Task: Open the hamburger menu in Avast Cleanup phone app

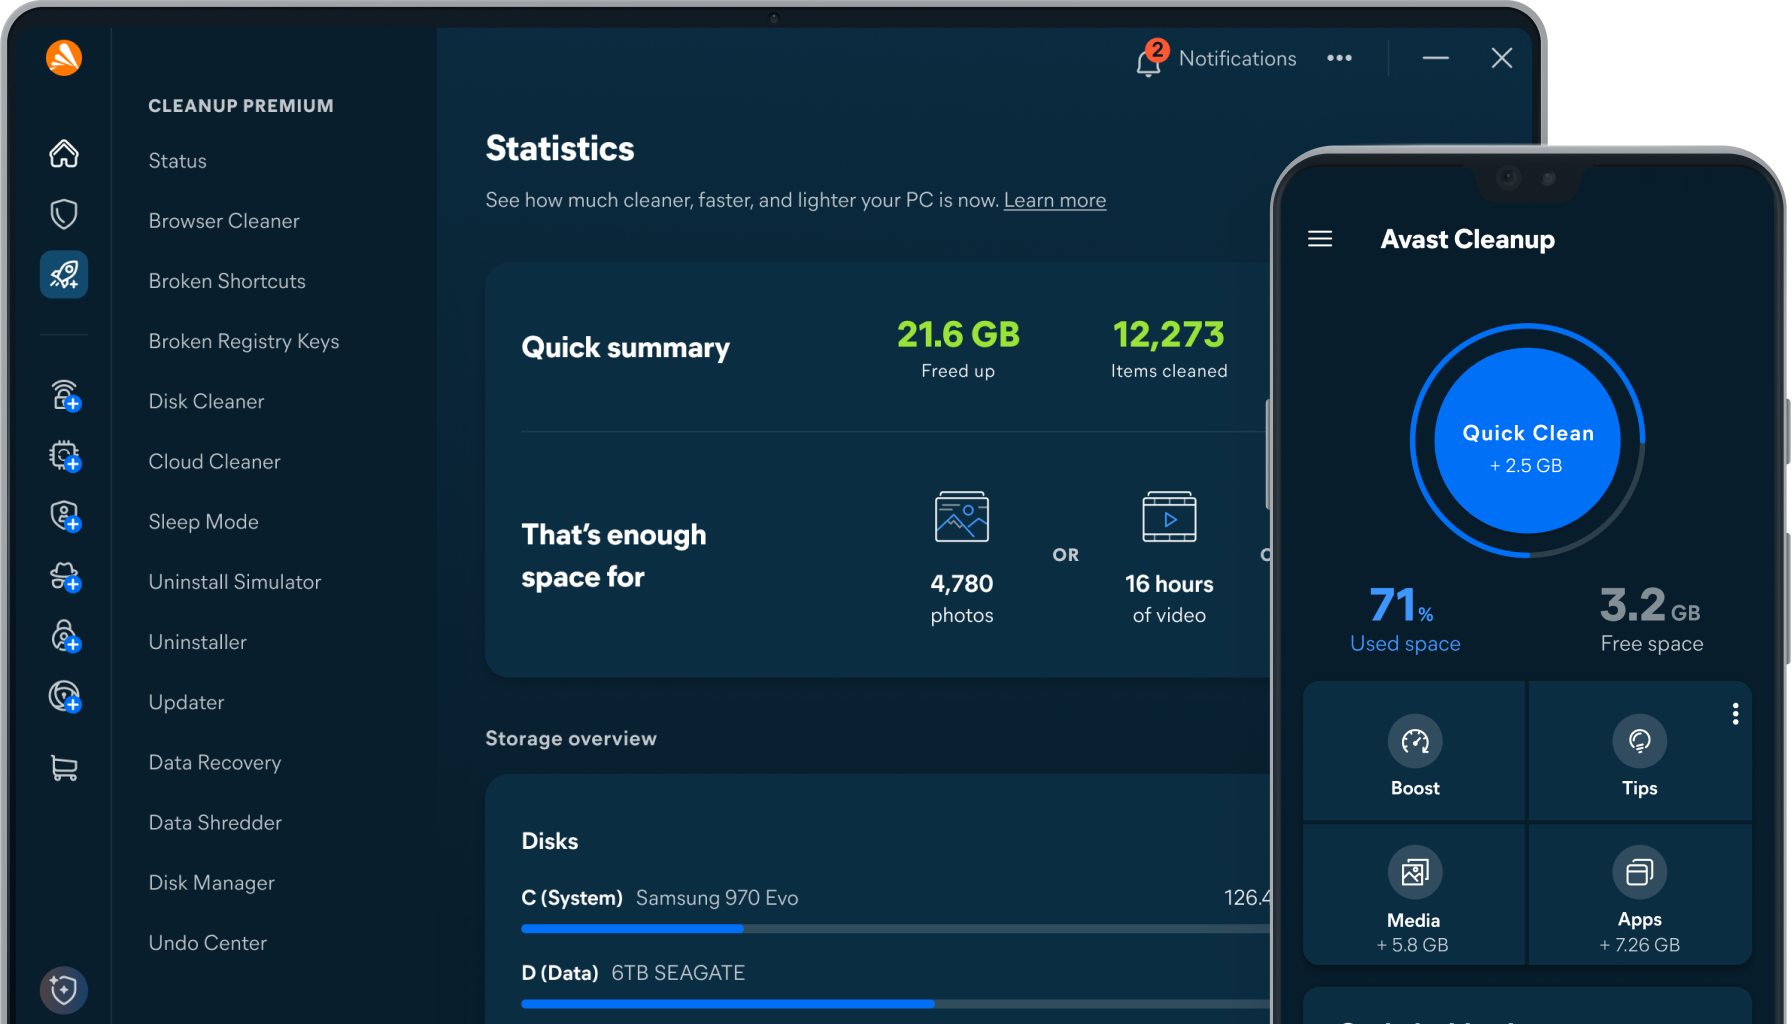Action: coord(1320,239)
